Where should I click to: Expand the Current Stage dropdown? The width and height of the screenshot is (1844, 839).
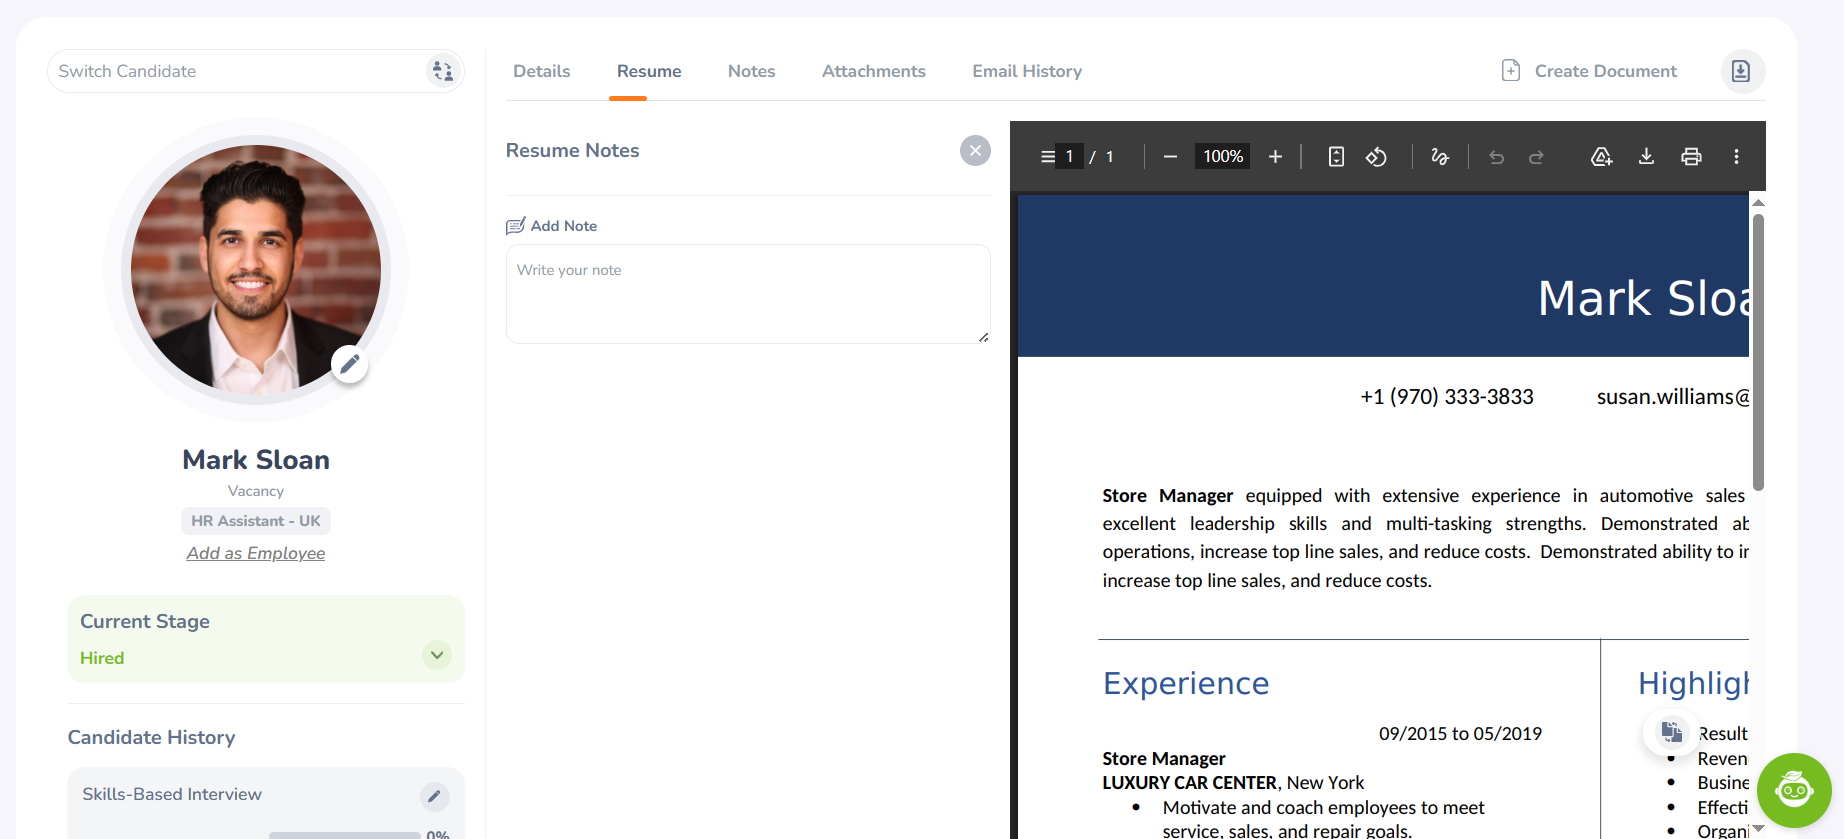tap(437, 655)
